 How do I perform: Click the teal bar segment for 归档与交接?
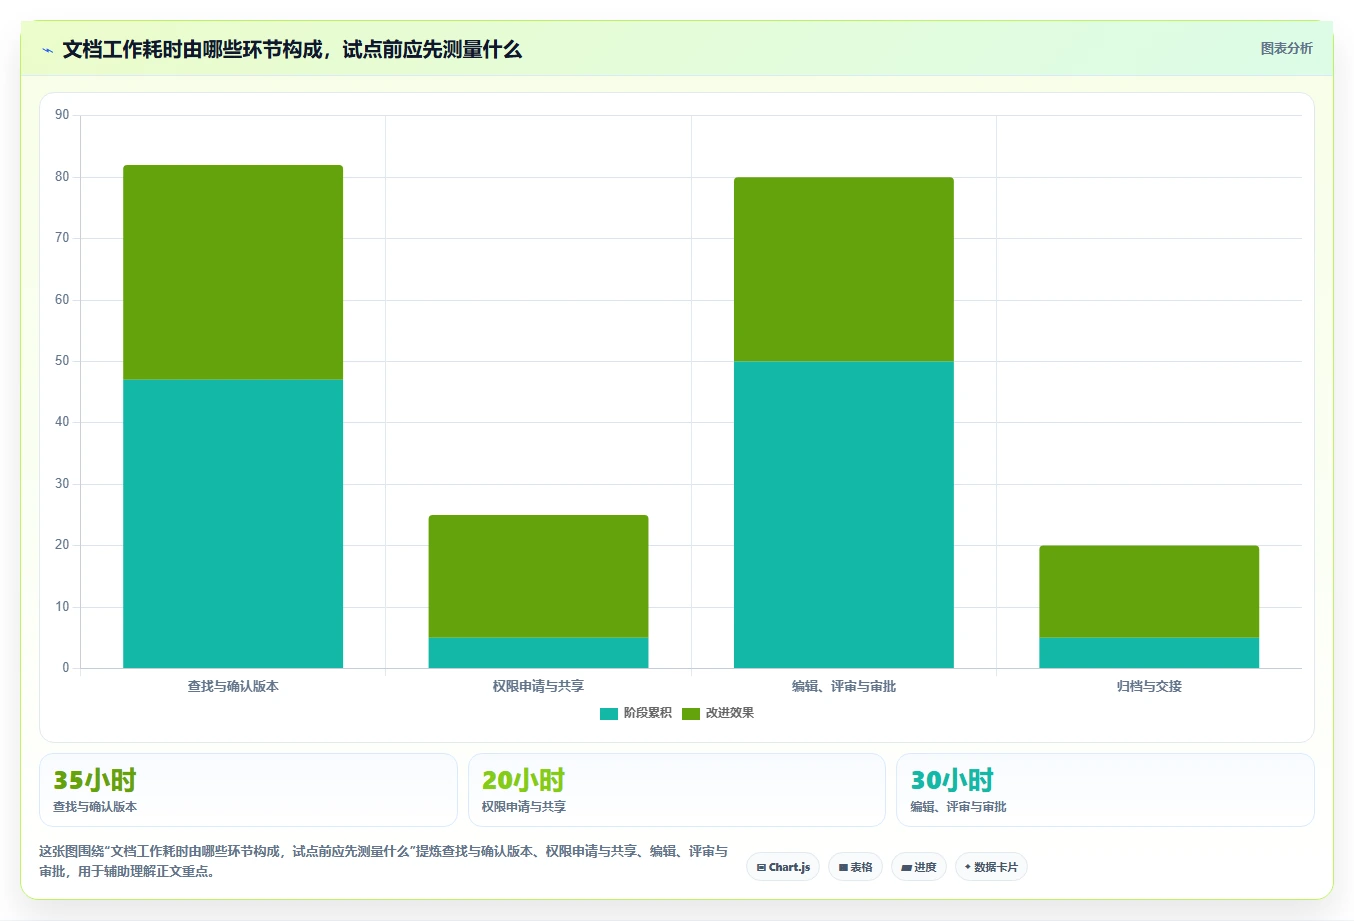1149,652
